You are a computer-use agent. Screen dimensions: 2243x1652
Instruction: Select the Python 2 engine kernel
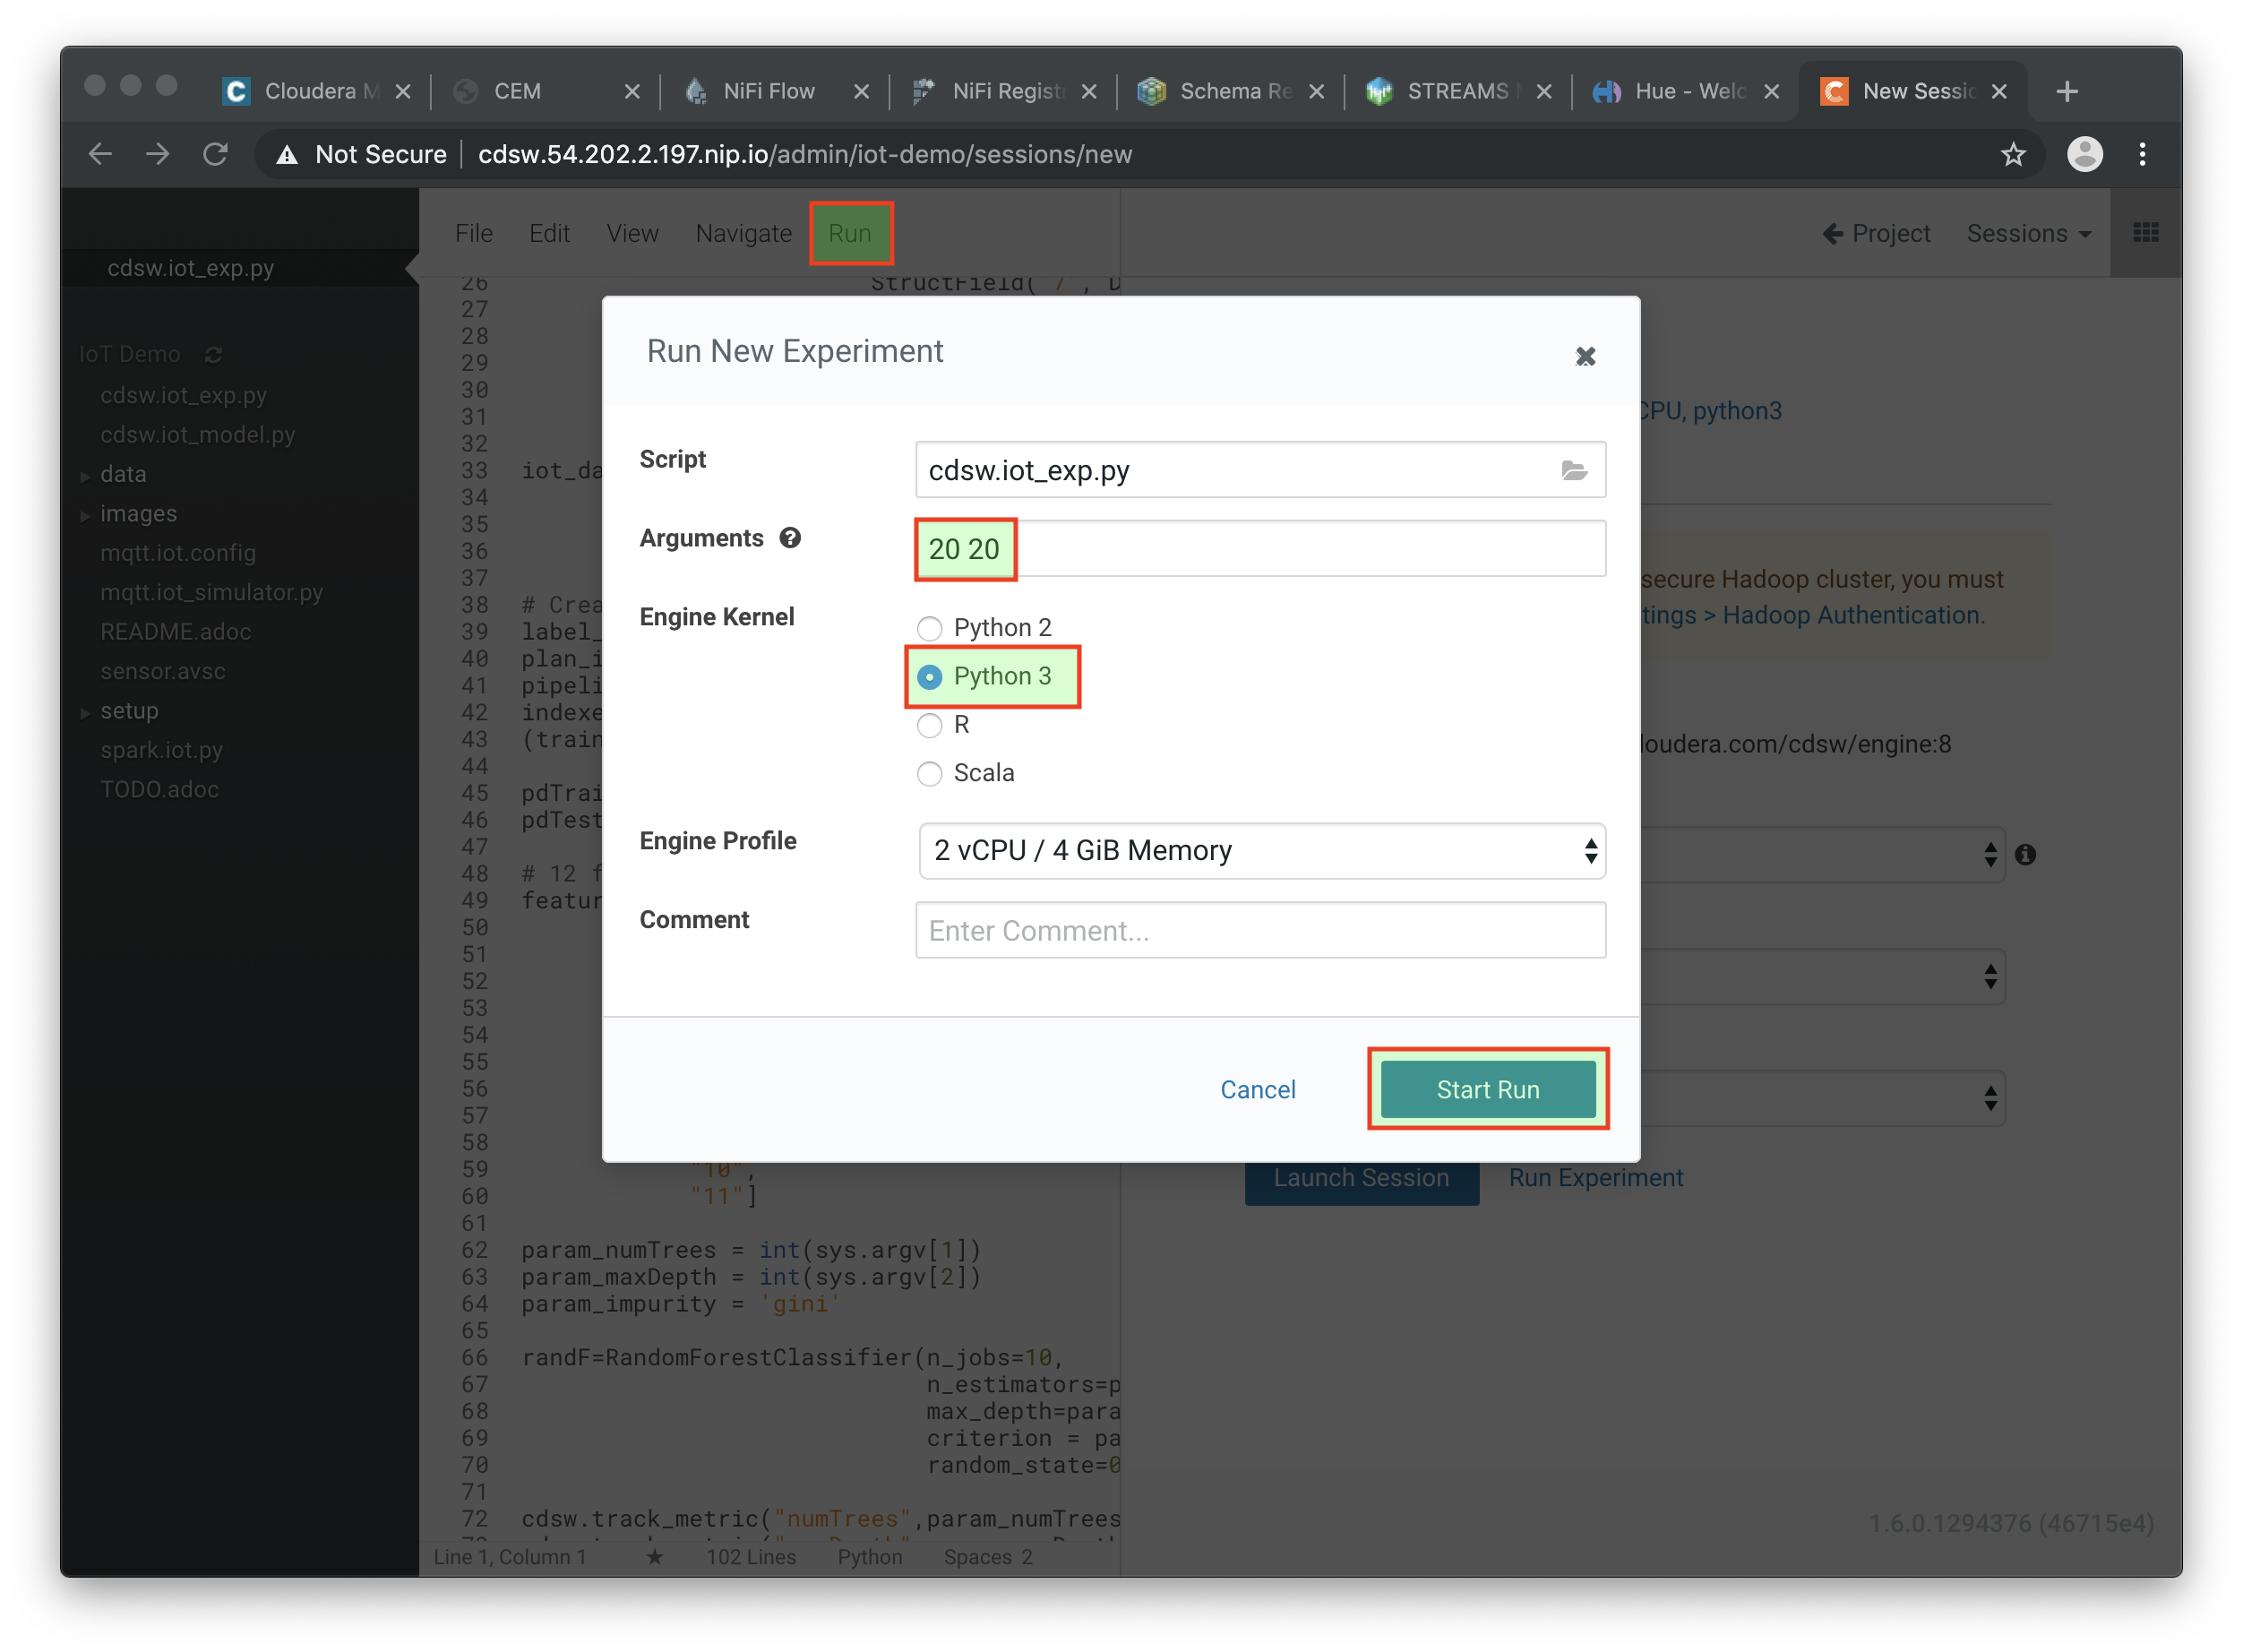pos(929,628)
